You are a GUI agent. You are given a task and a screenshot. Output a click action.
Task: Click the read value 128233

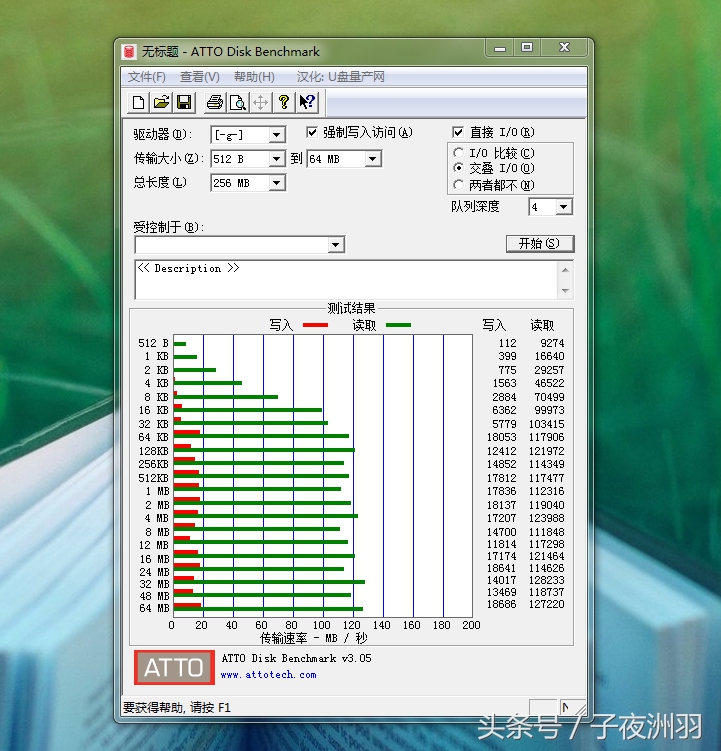tap(547, 580)
